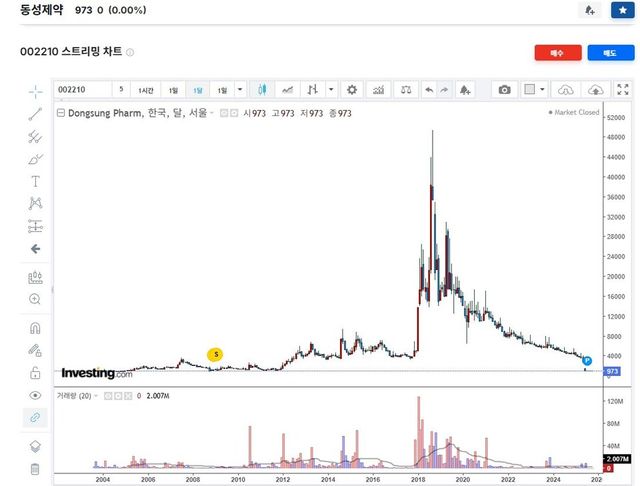Toggle magnet mode

[x=35, y=328]
